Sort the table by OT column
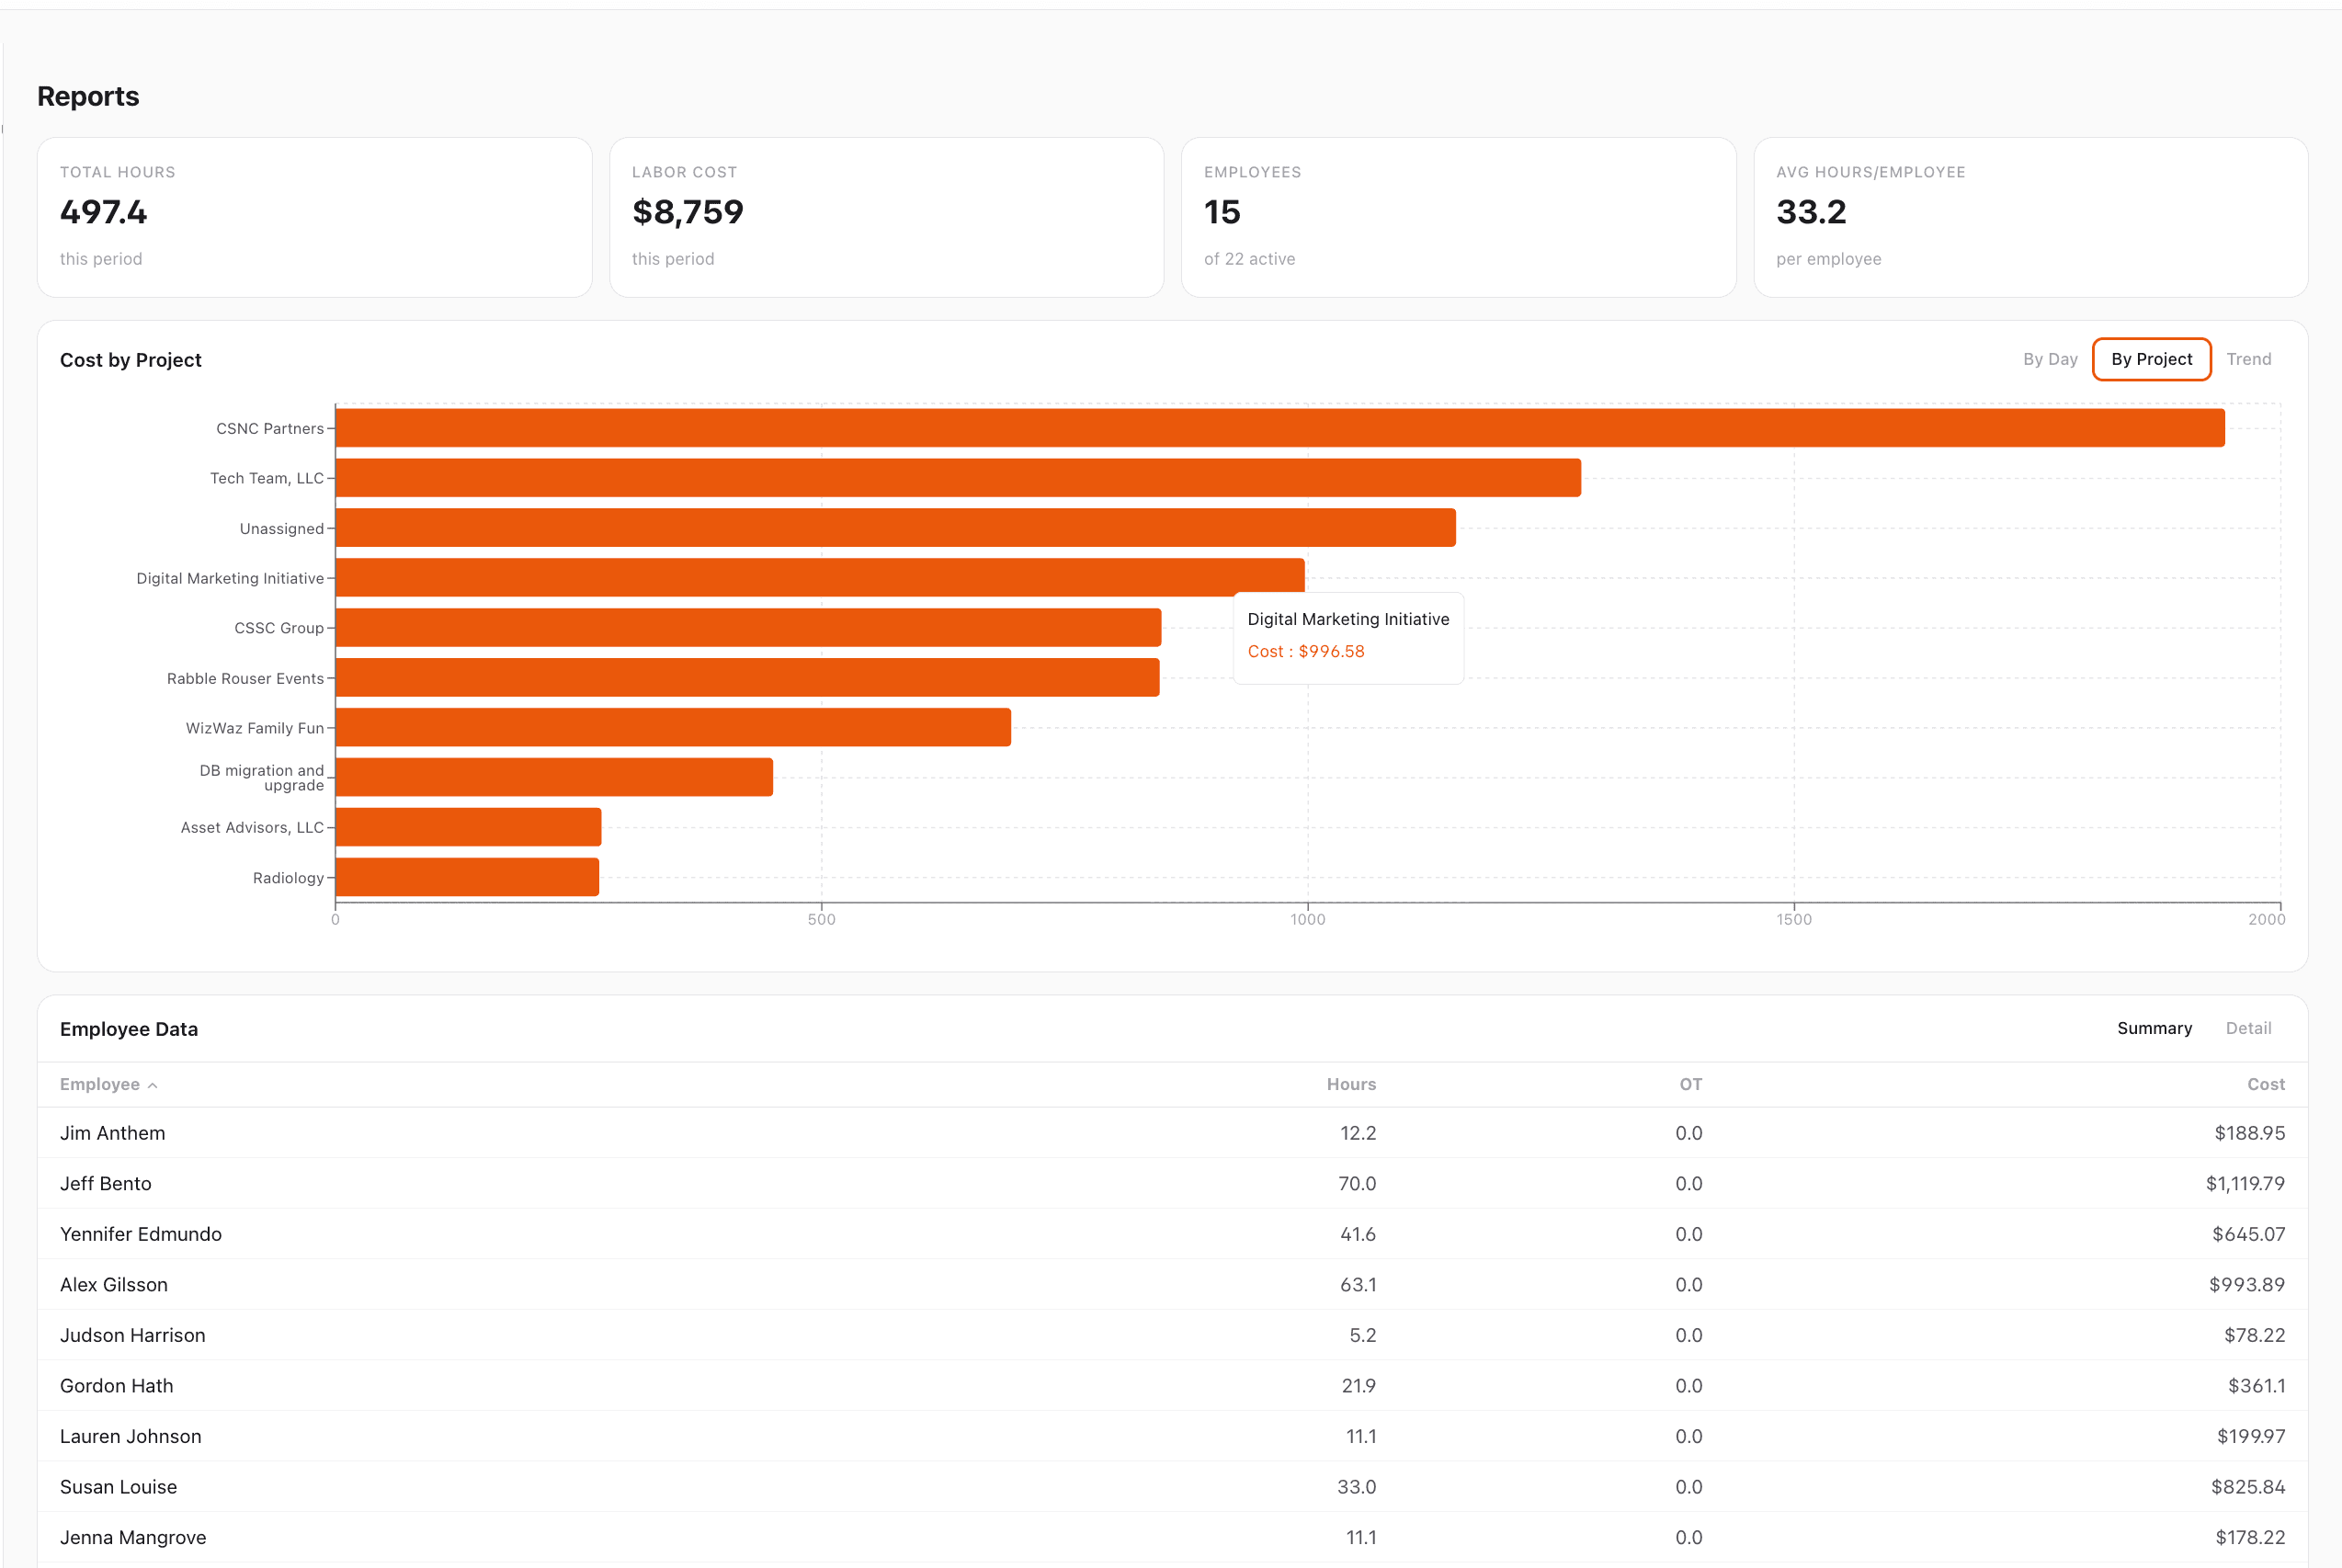2342x1568 pixels. pos(1690,1084)
